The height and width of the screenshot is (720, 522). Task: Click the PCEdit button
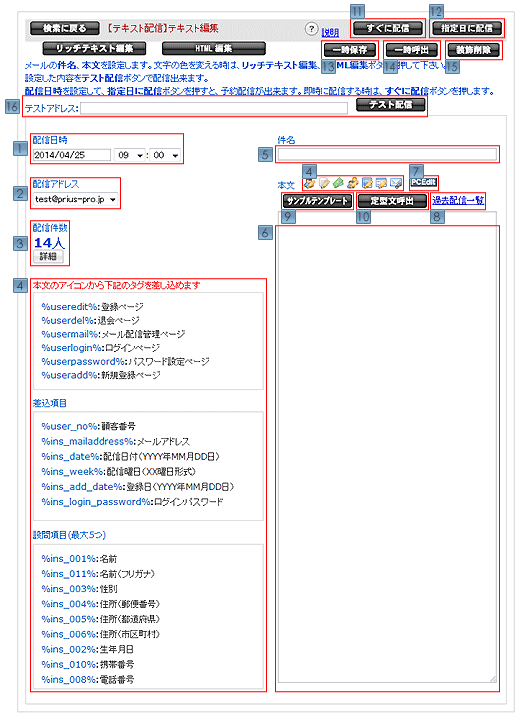click(x=423, y=182)
